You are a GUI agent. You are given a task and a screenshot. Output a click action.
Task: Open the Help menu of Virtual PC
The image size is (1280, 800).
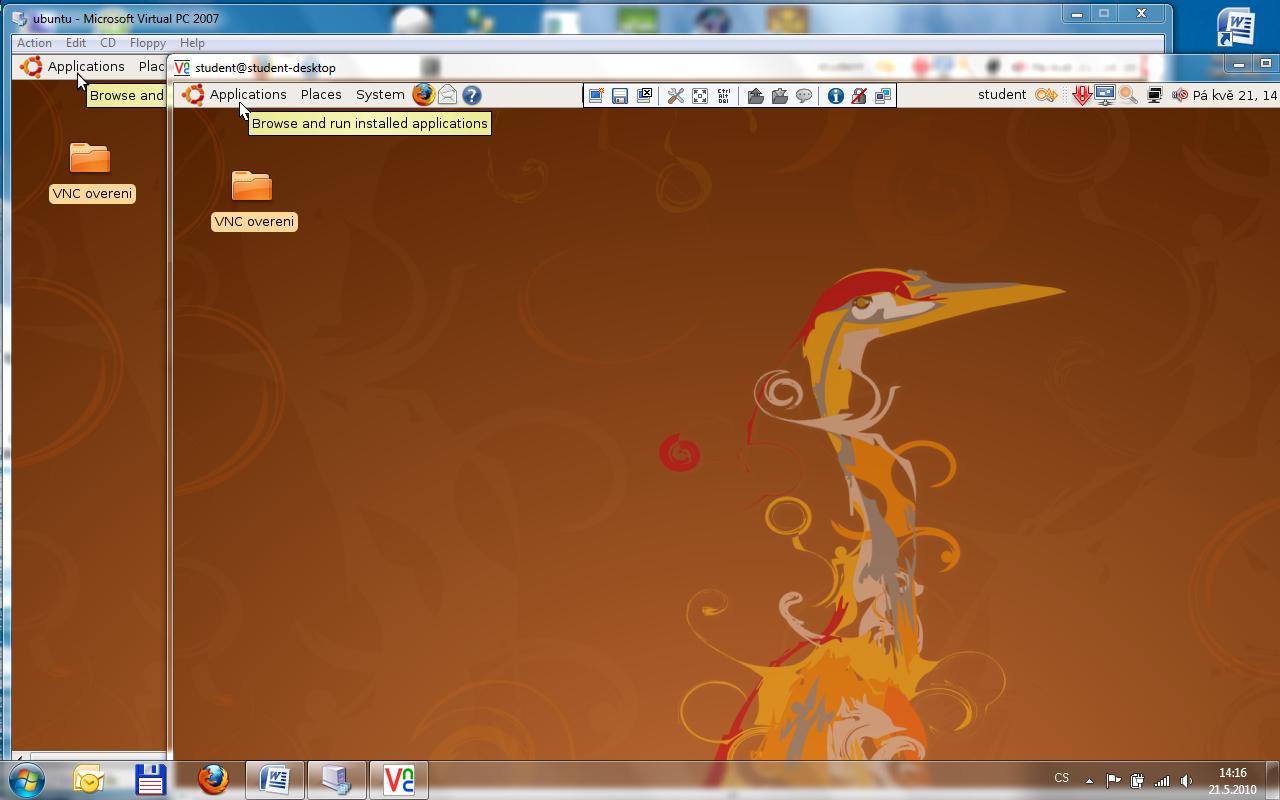(192, 43)
